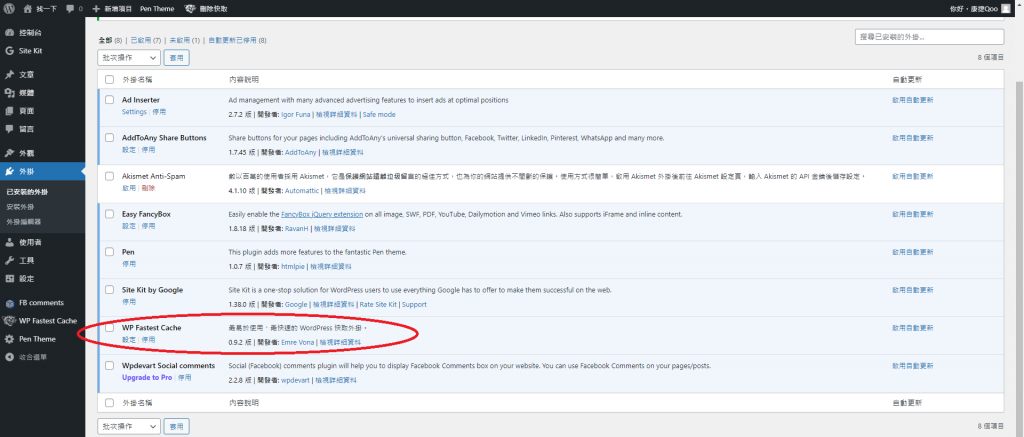Image resolution: width=1024 pixels, height=437 pixels.
Task: Click the Posts pushpin icon in sidebar
Action: [9, 74]
